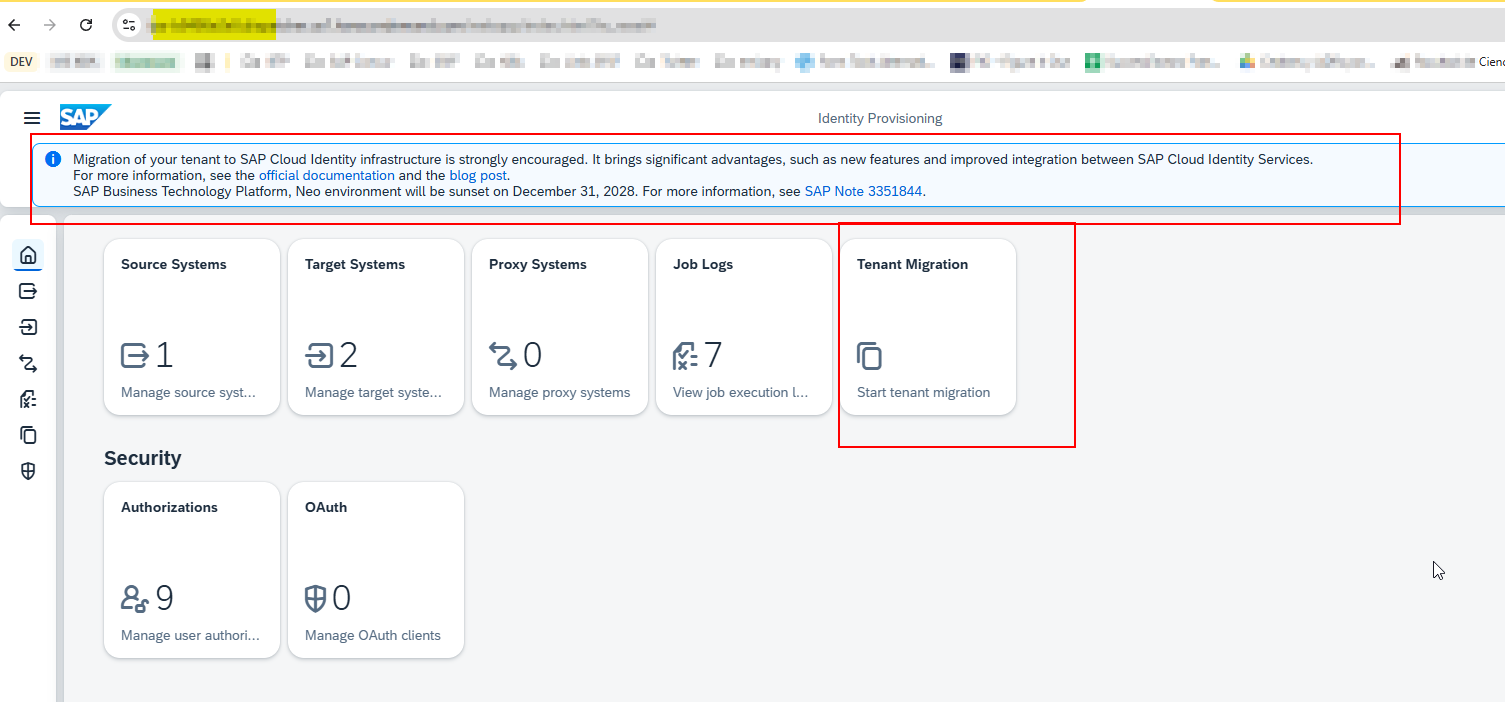Open the Tenant Migration tile
Viewport: 1505px width, 702px height.
pos(928,327)
